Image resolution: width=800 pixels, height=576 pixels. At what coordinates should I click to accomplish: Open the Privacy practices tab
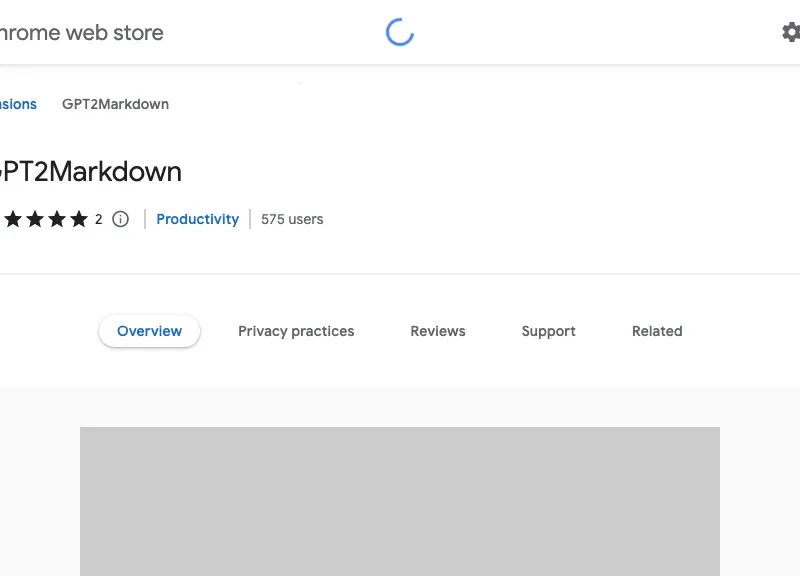296,331
